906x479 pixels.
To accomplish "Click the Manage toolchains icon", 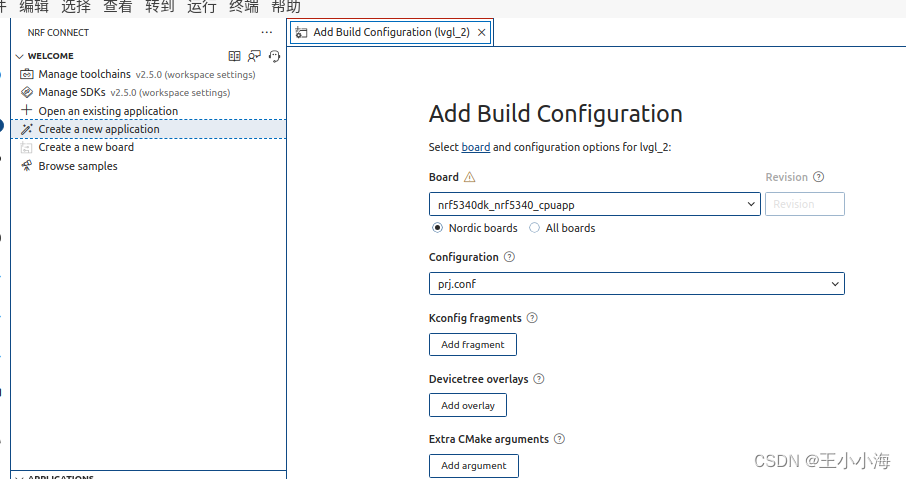I will click(x=27, y=74).
